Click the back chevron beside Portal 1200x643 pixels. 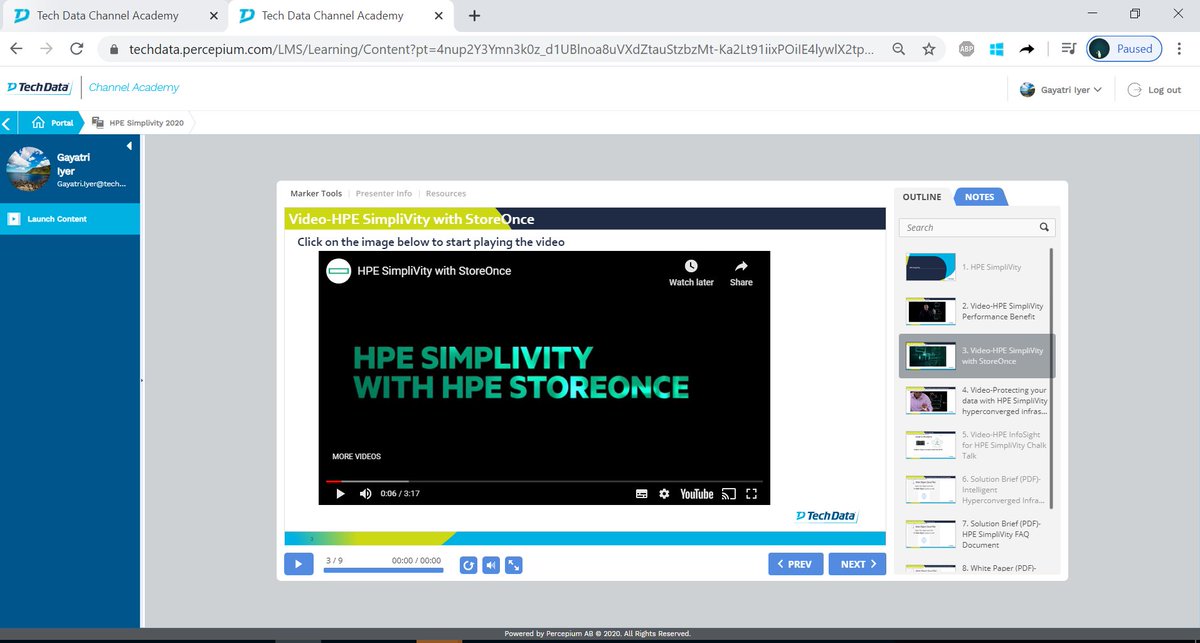(x=7, y=123)
